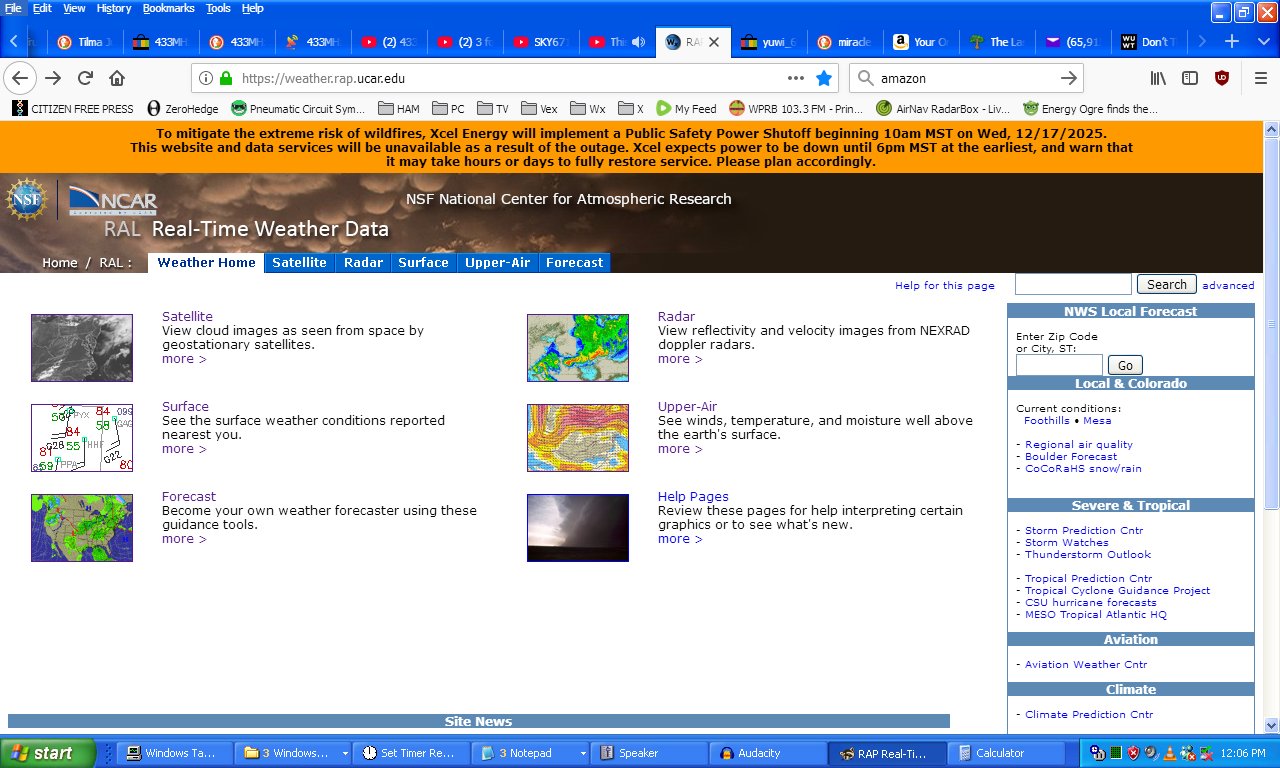
Task: Click the Search button on page
Action: tap(1166, 284)
